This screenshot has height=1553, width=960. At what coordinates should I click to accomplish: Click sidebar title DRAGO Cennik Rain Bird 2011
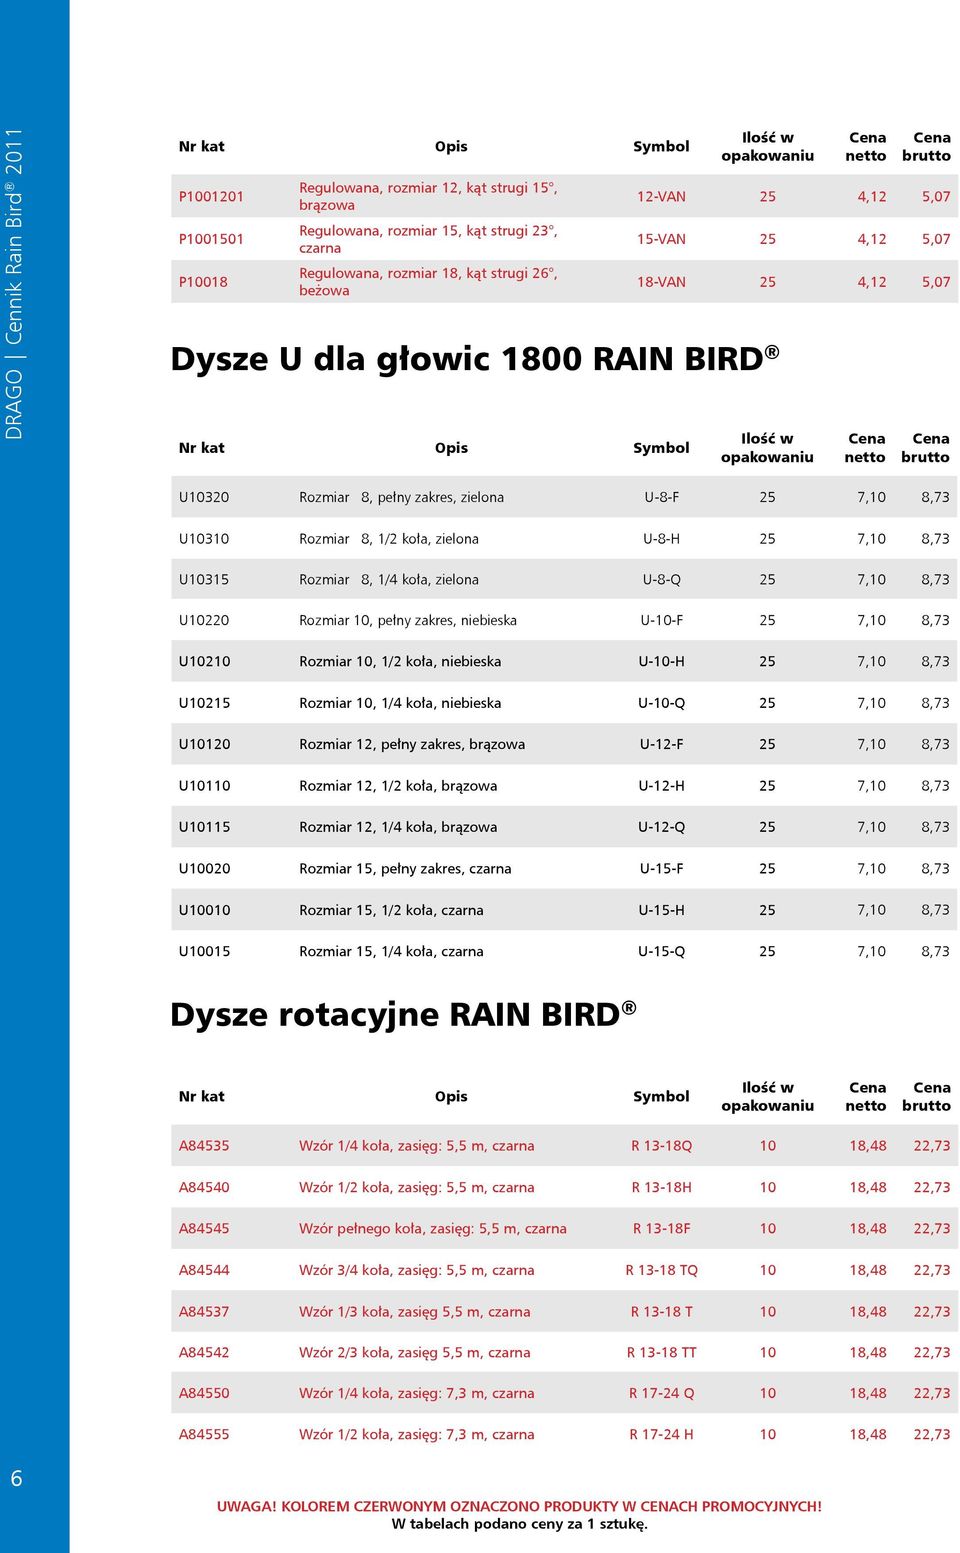coord(14,284)
